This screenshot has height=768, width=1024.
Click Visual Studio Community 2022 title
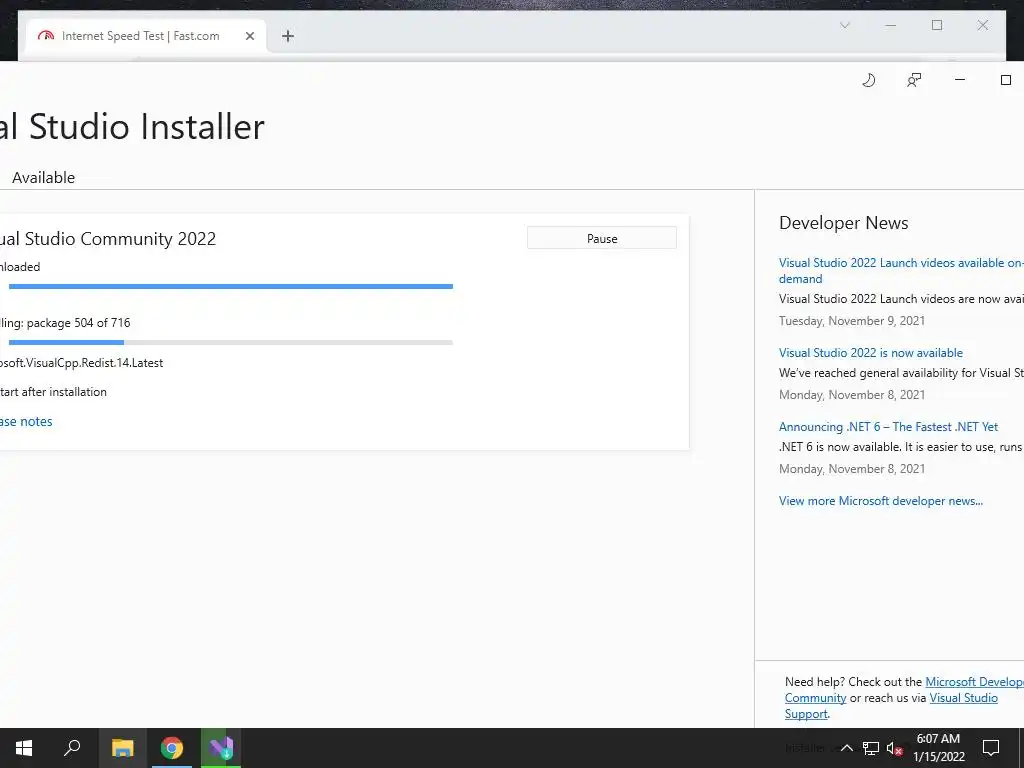click(x=108, y=239)
